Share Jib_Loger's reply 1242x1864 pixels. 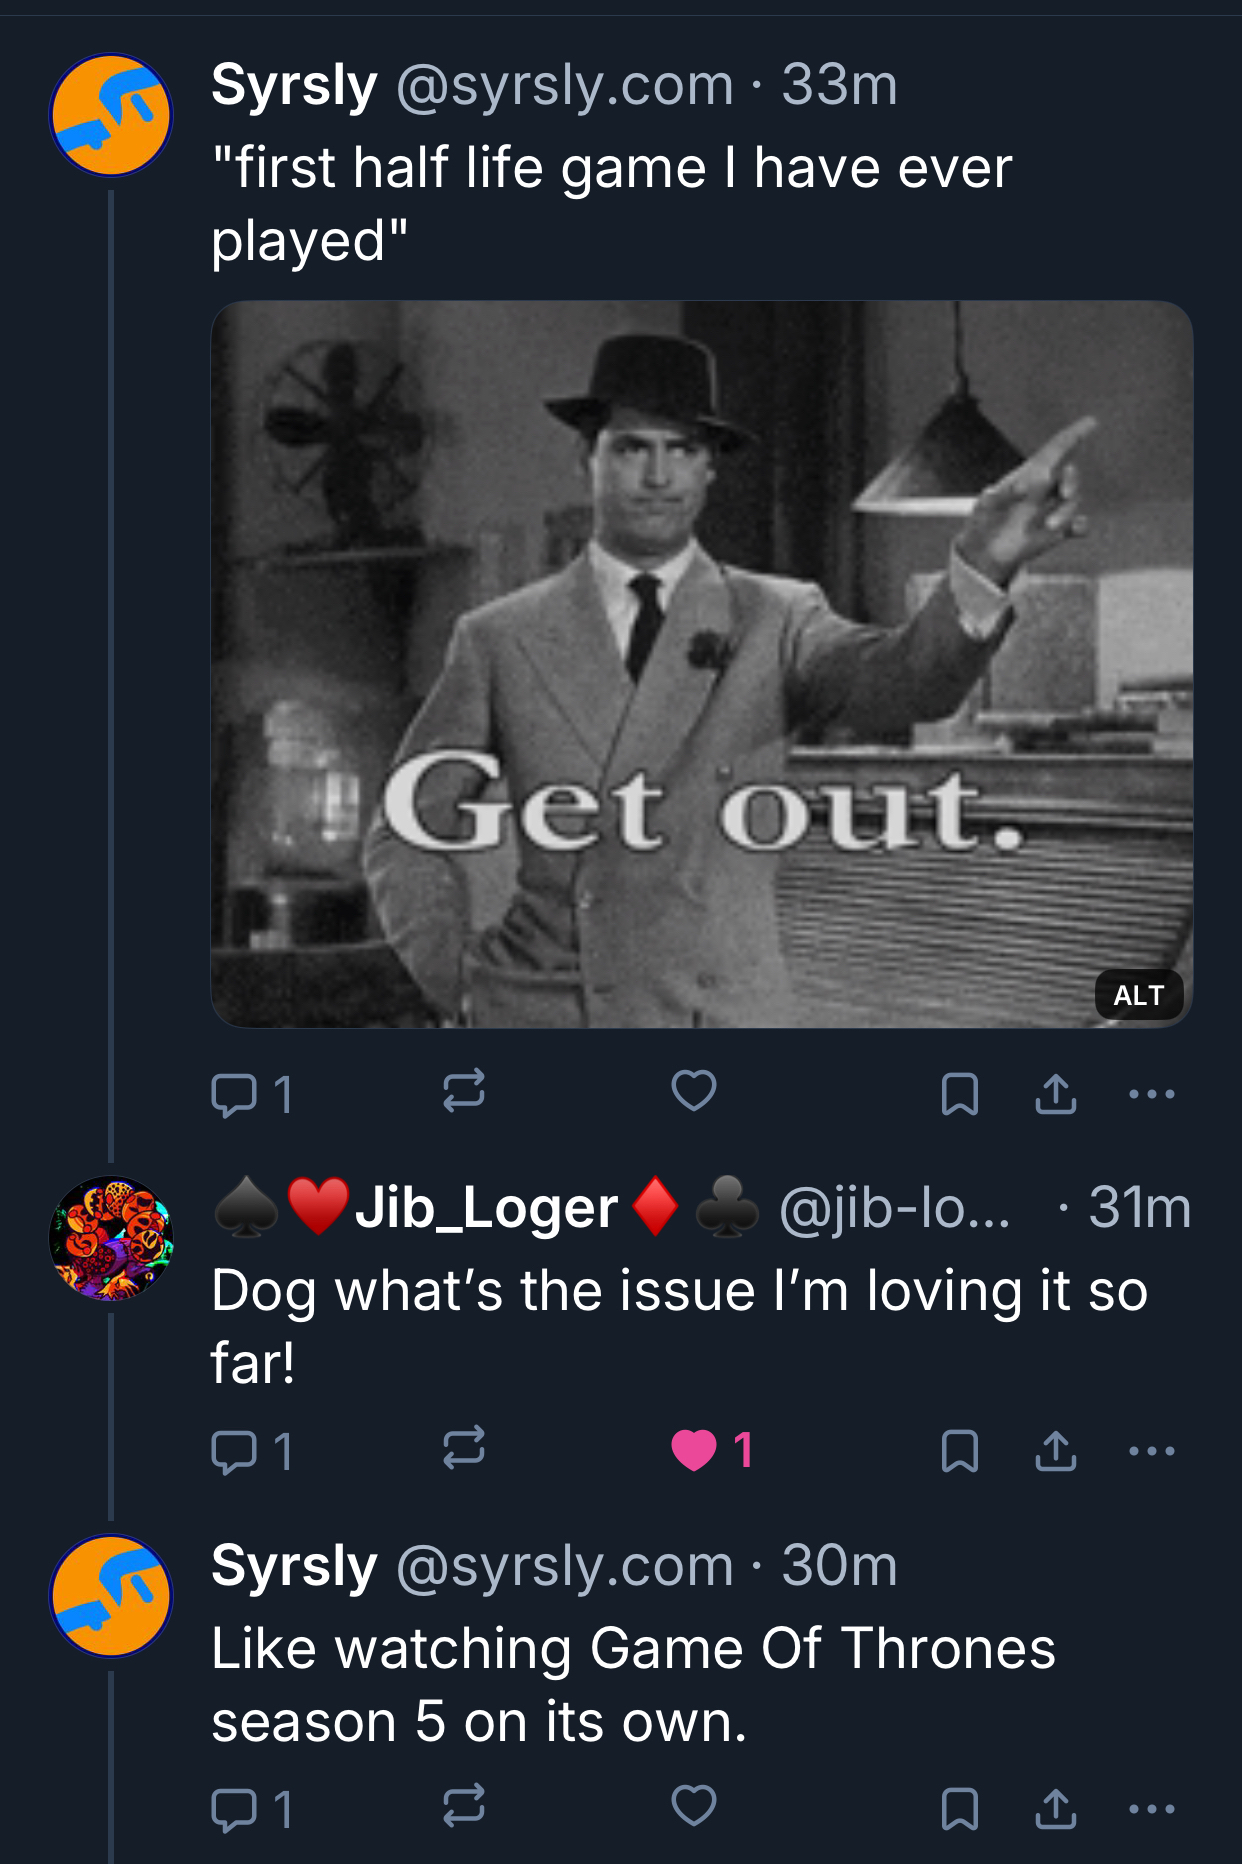[1056, 1451]
